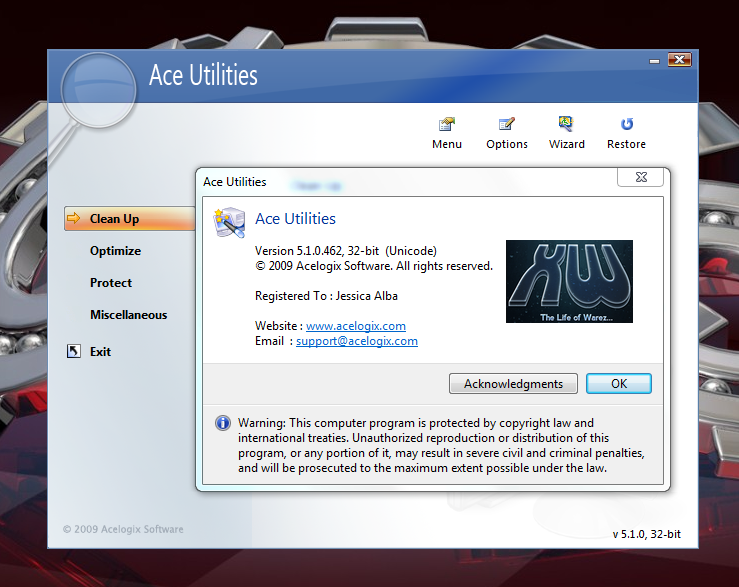Click the 'v 5.1.0, 32-bit' status text

click(647, 534)
